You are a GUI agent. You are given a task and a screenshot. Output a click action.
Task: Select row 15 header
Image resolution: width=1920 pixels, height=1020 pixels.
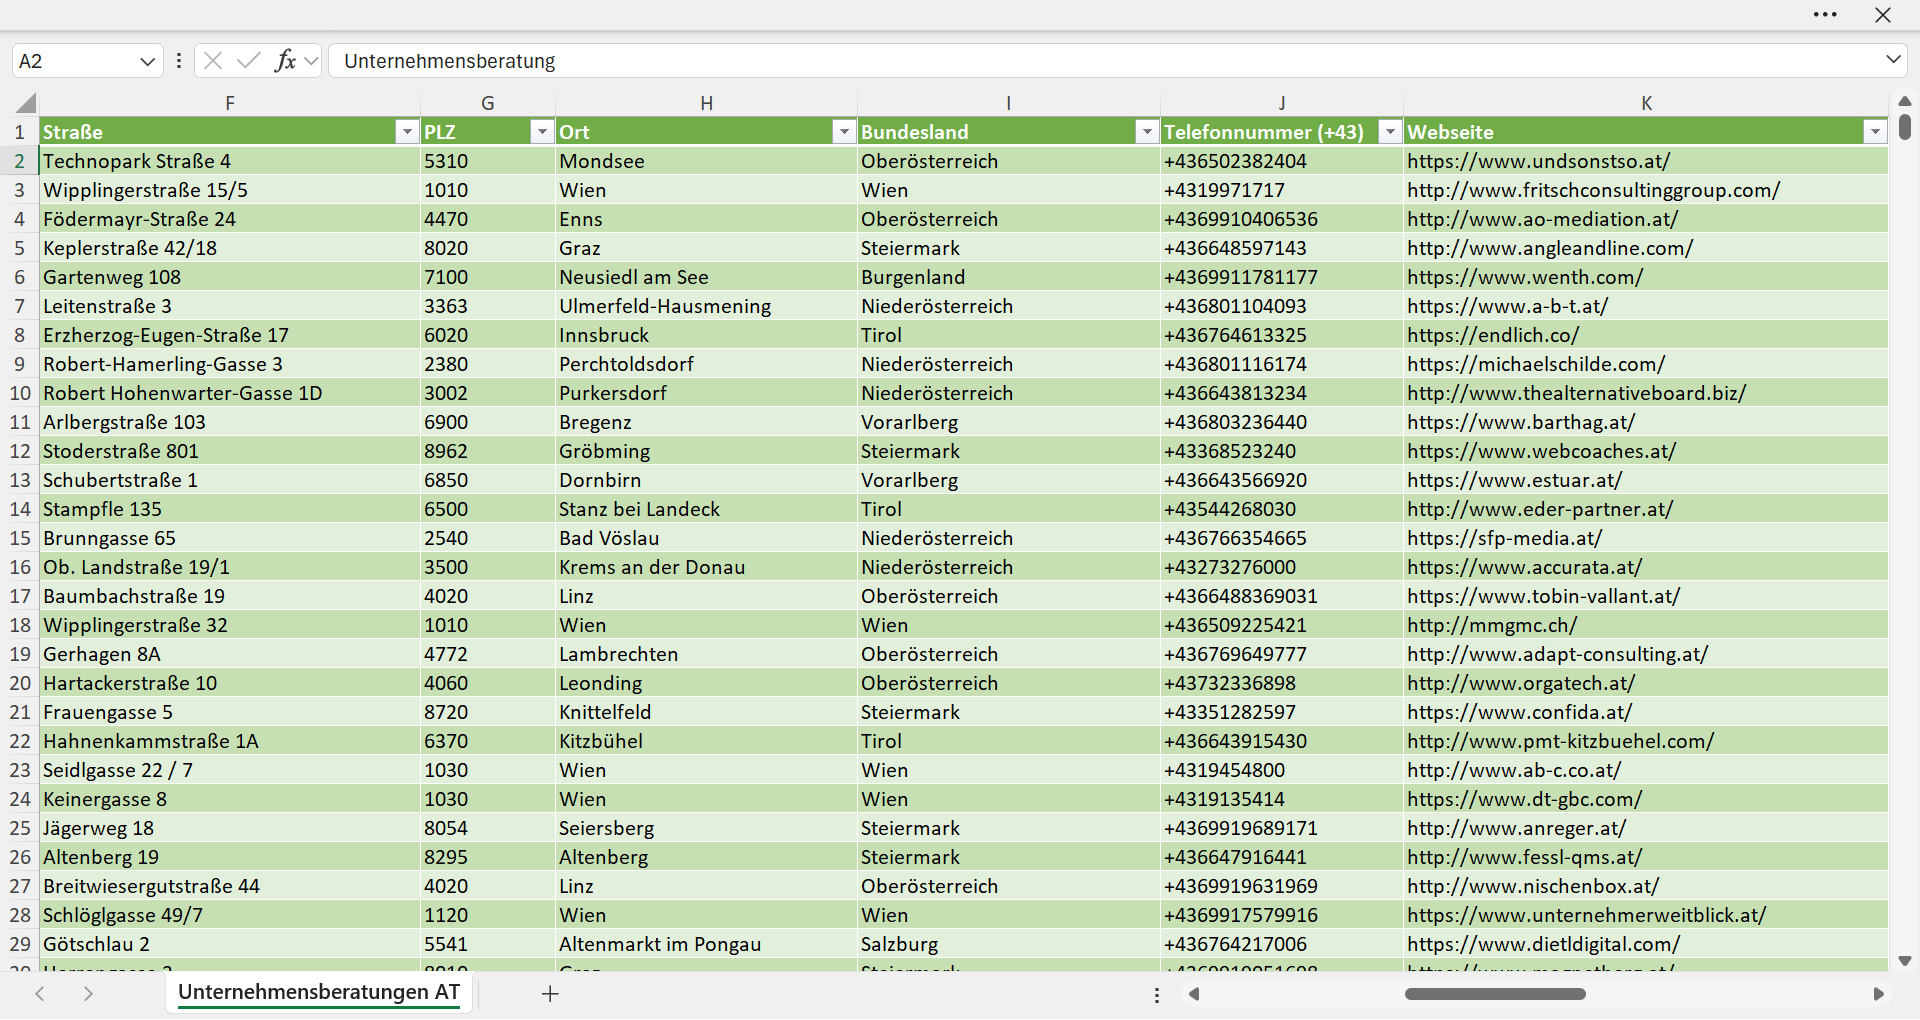(x=19, y=538)
